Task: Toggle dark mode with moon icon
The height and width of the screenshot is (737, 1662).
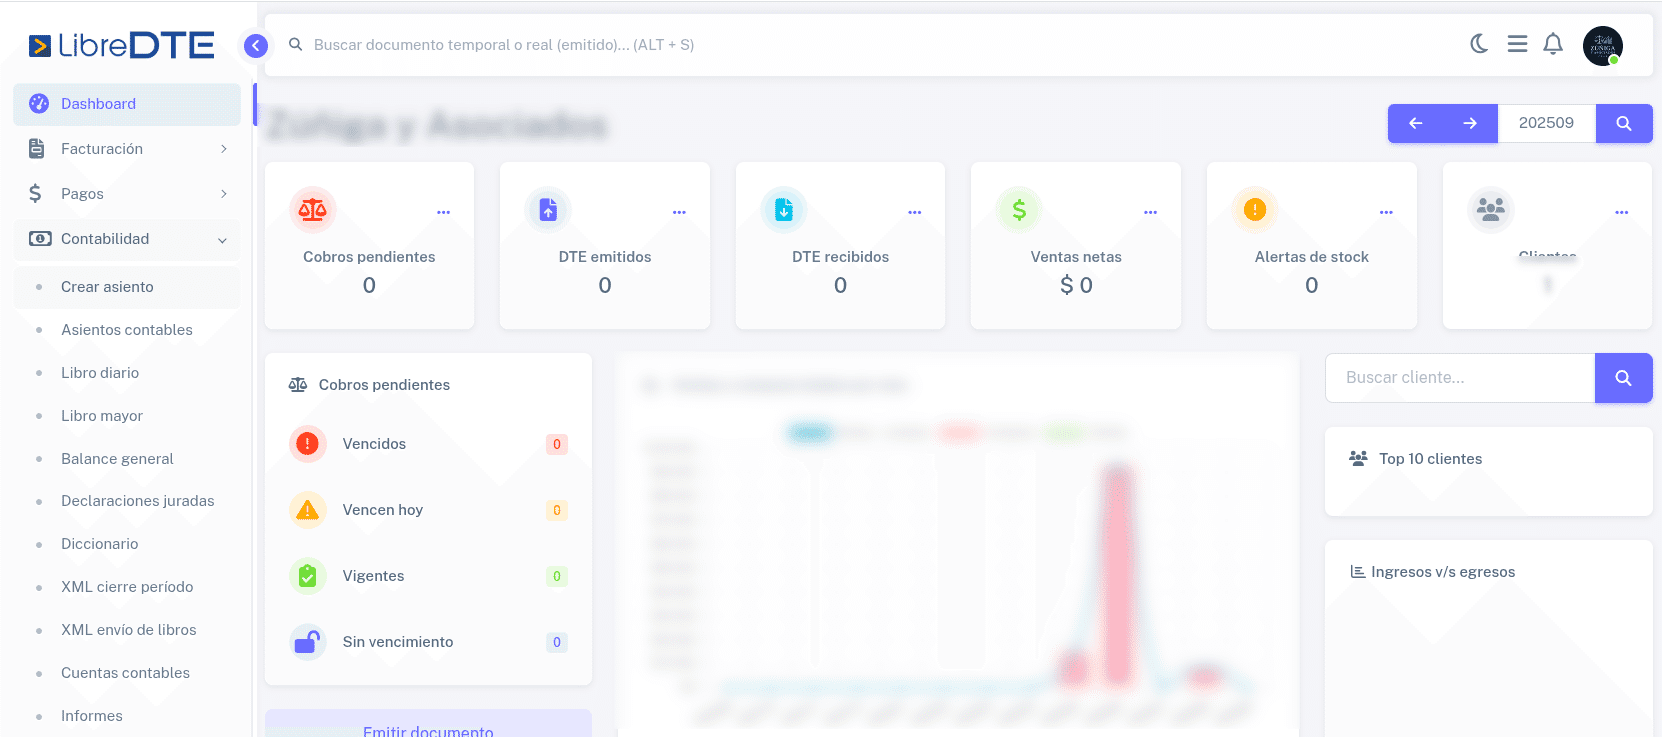Action: (1479, 44)
